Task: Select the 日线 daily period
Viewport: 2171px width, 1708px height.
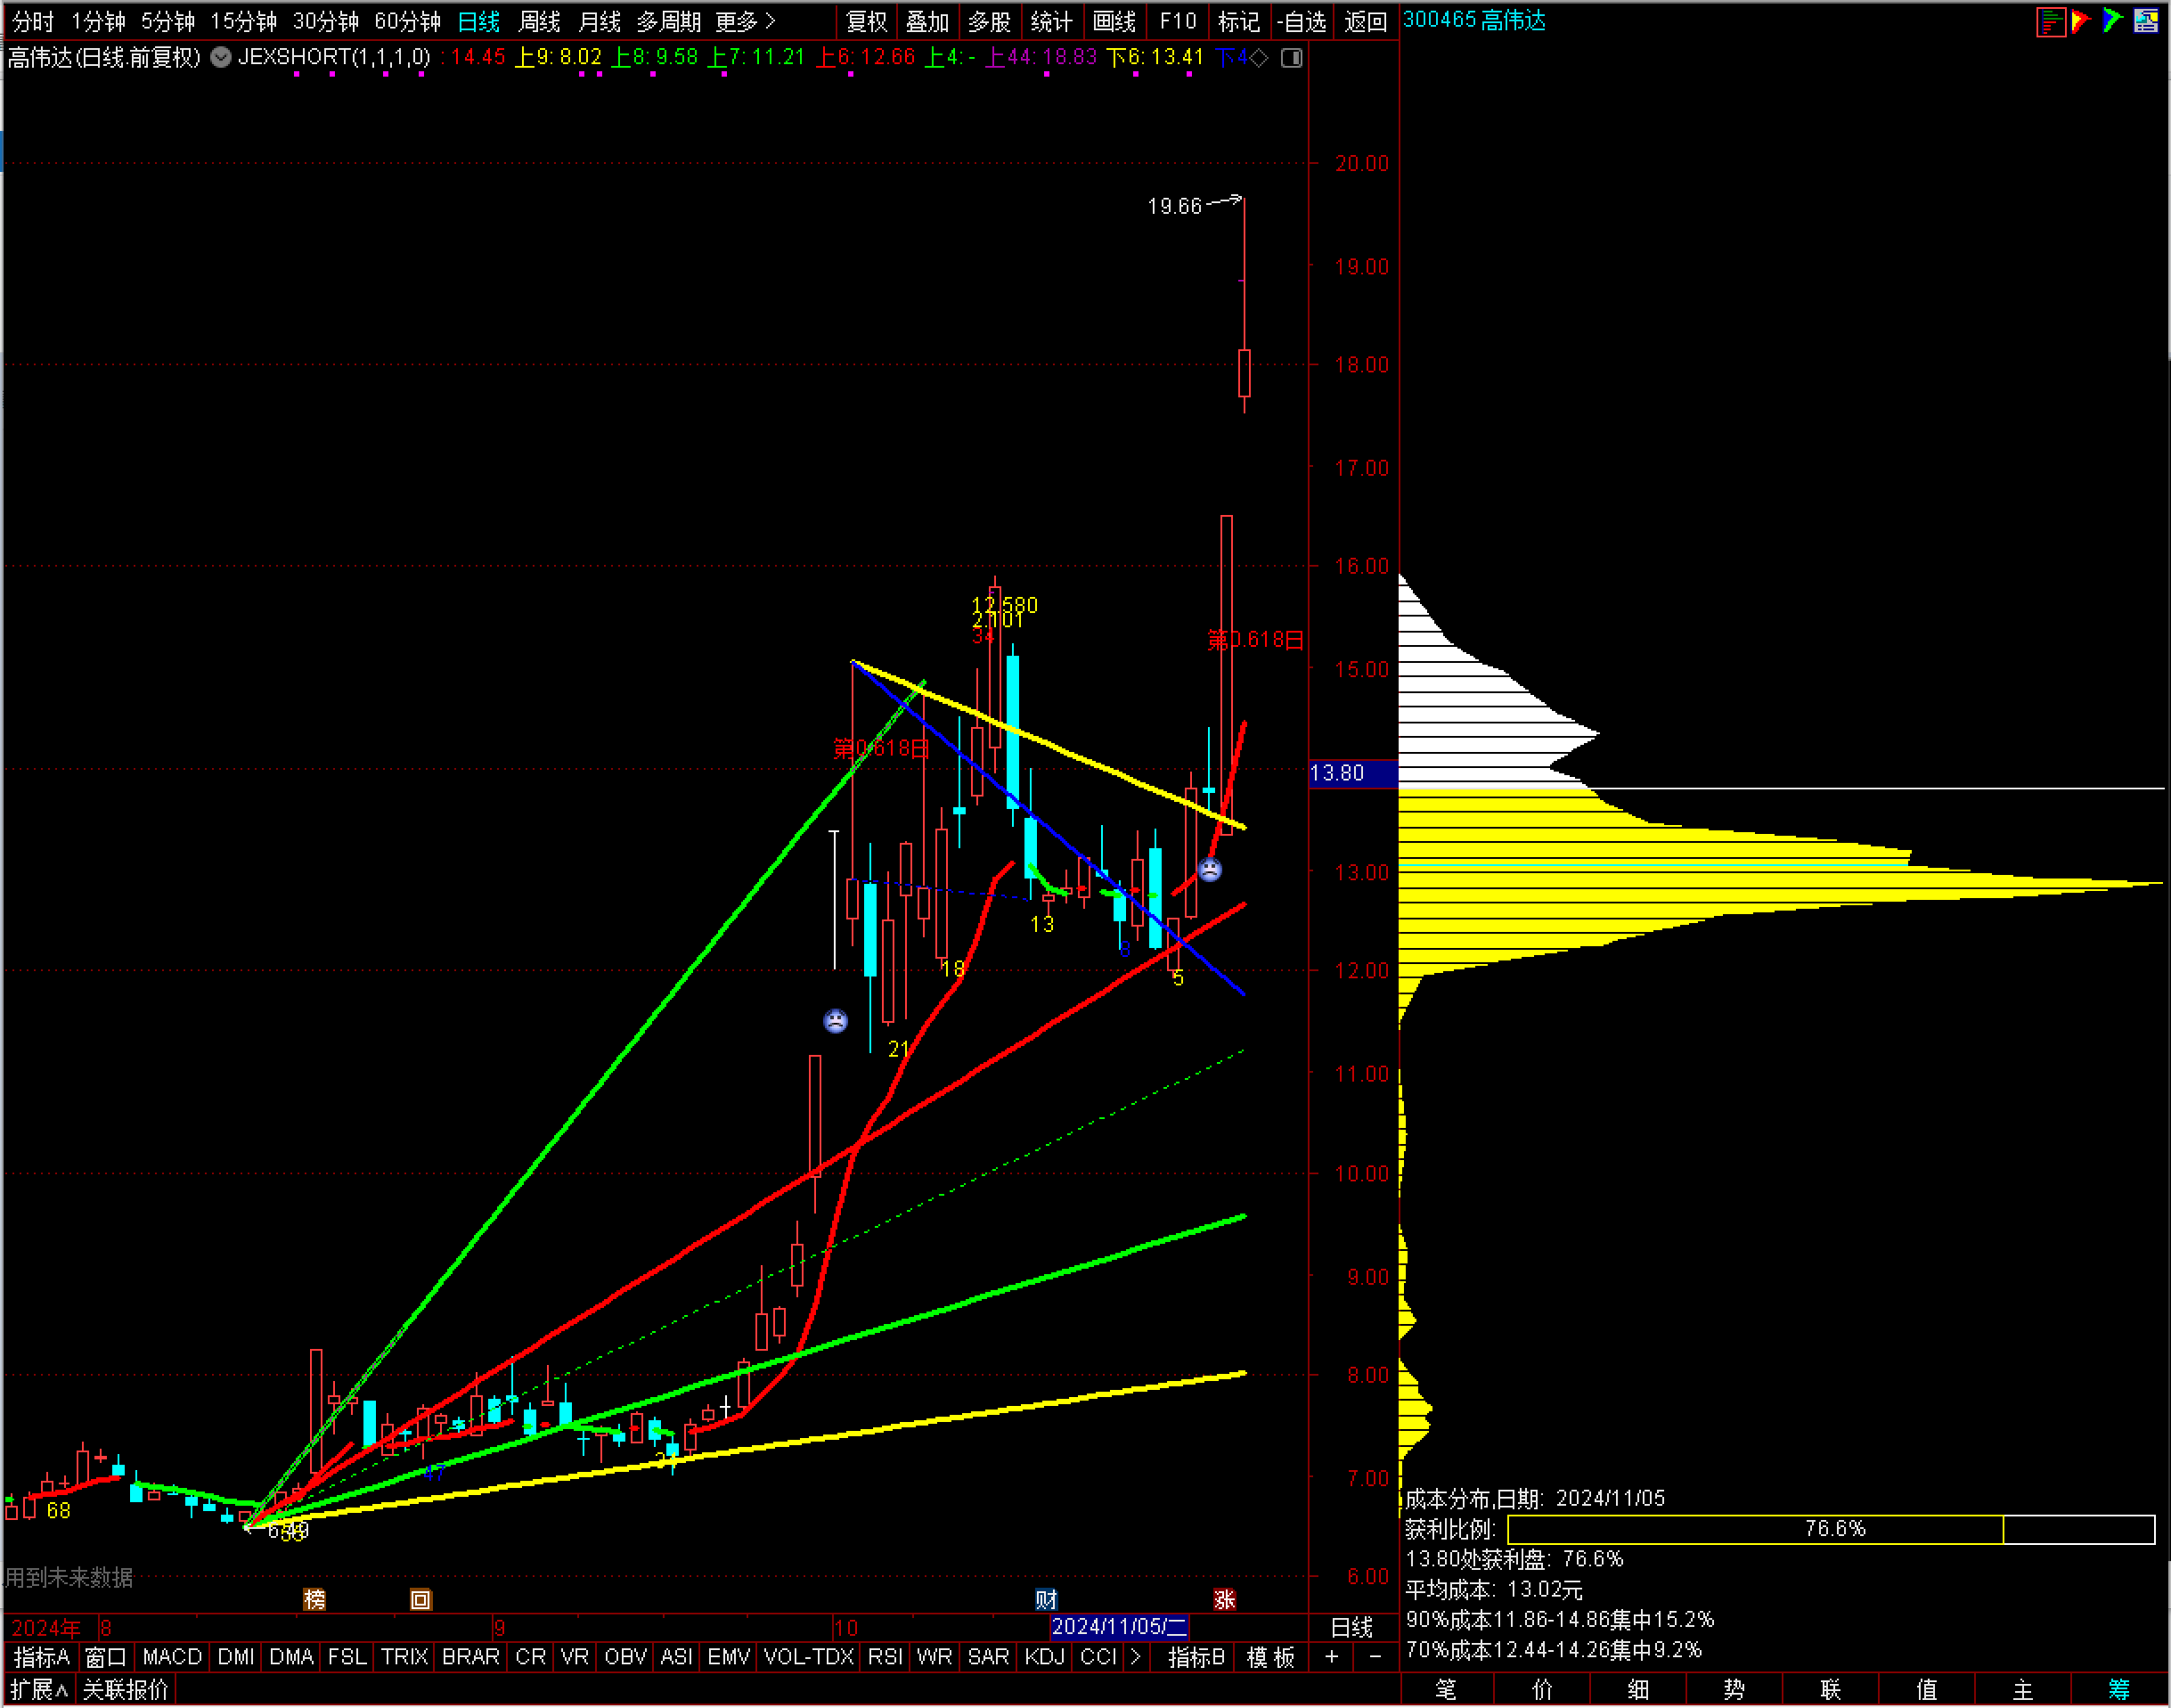Action: 478,21
